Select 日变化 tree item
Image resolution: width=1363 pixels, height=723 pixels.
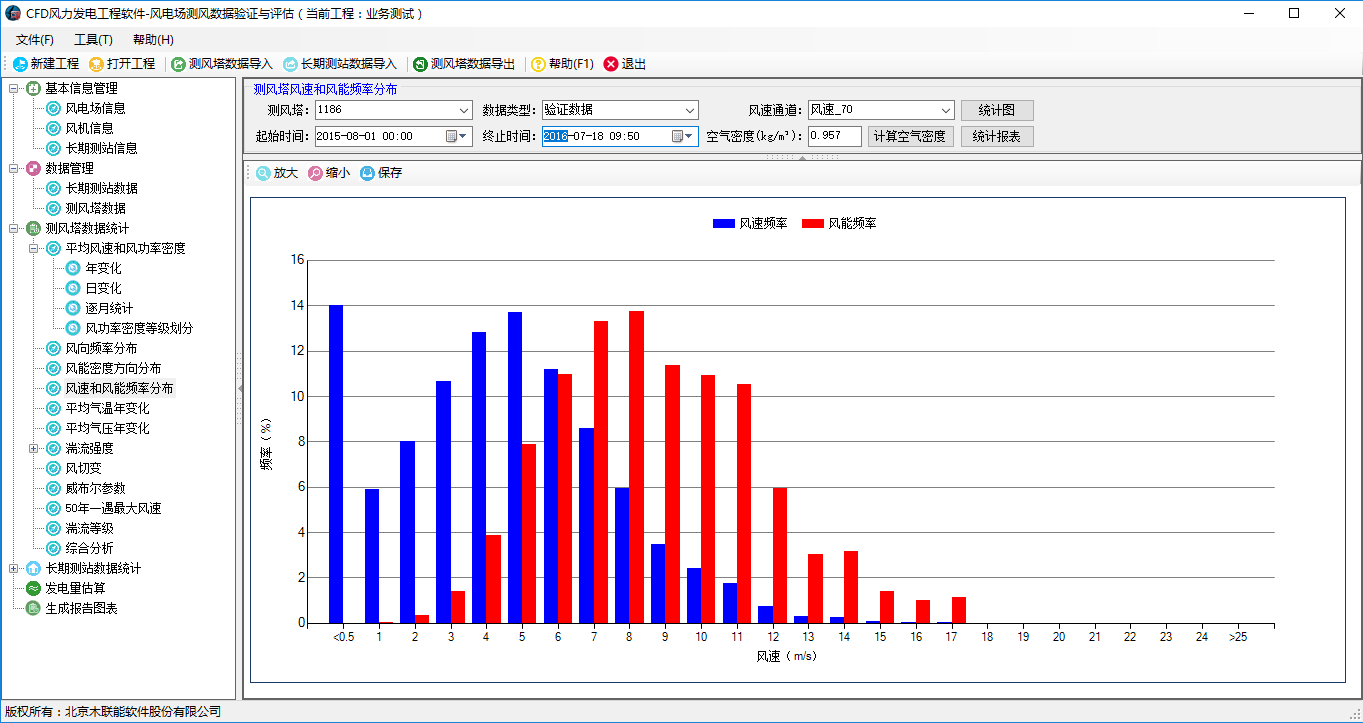click(x=103, y=288)
